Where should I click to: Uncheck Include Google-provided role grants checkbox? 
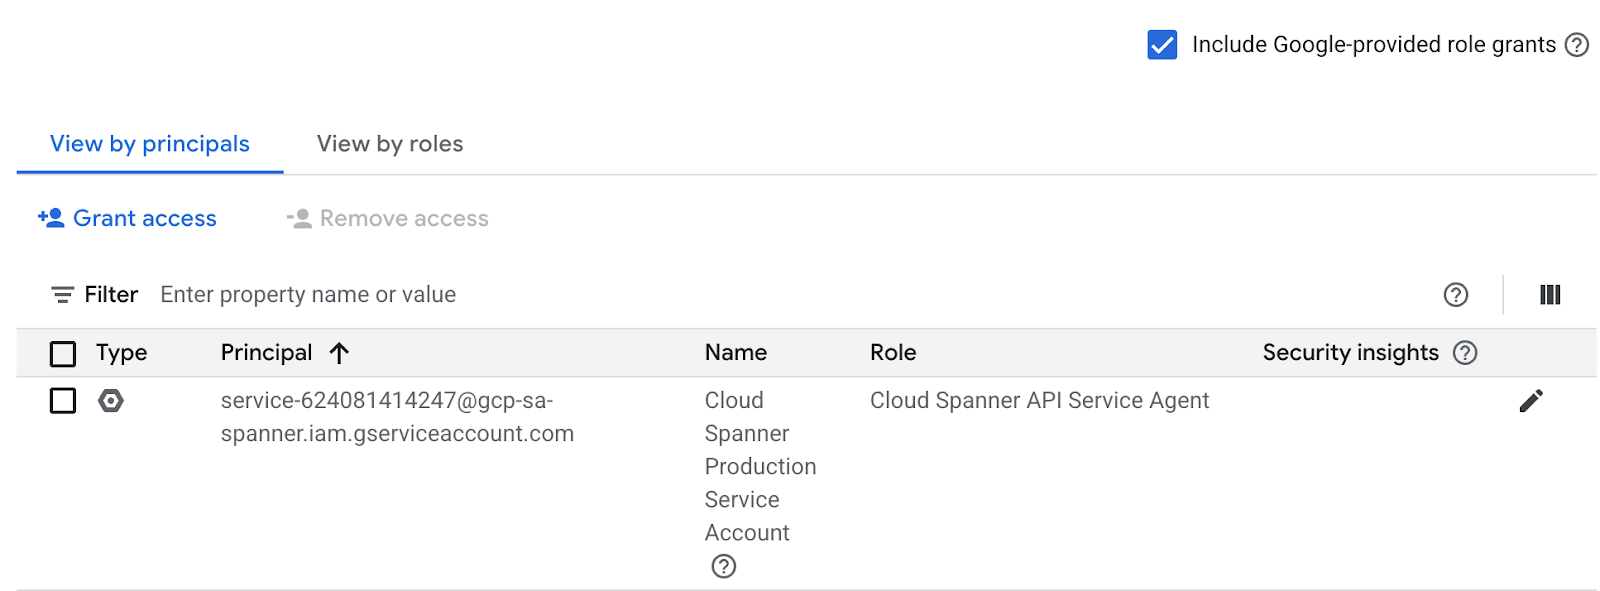1162,45
